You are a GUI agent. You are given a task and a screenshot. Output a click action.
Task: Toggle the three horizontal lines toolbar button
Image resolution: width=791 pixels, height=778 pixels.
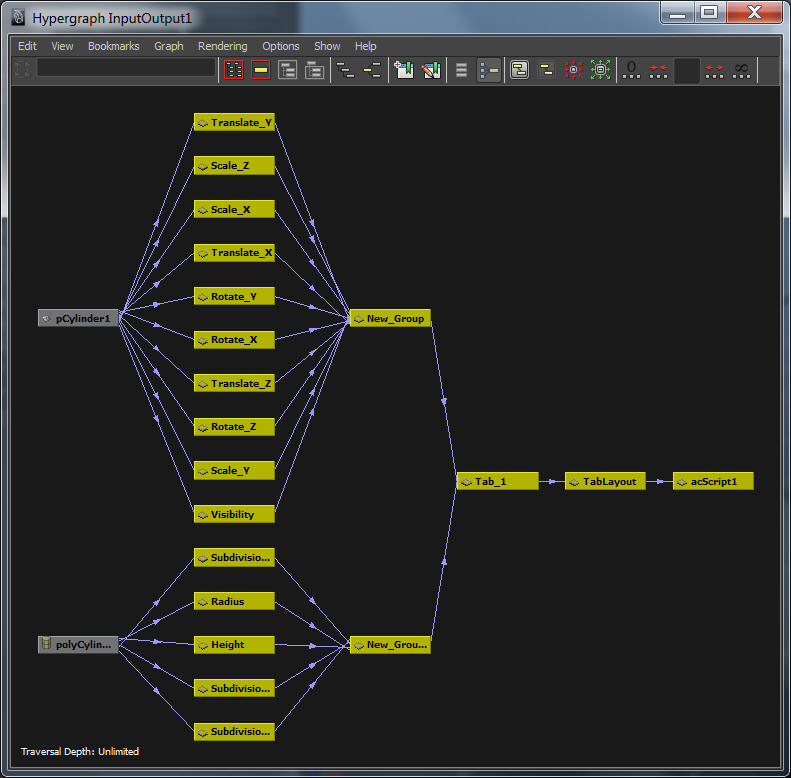tap(461, 70)
